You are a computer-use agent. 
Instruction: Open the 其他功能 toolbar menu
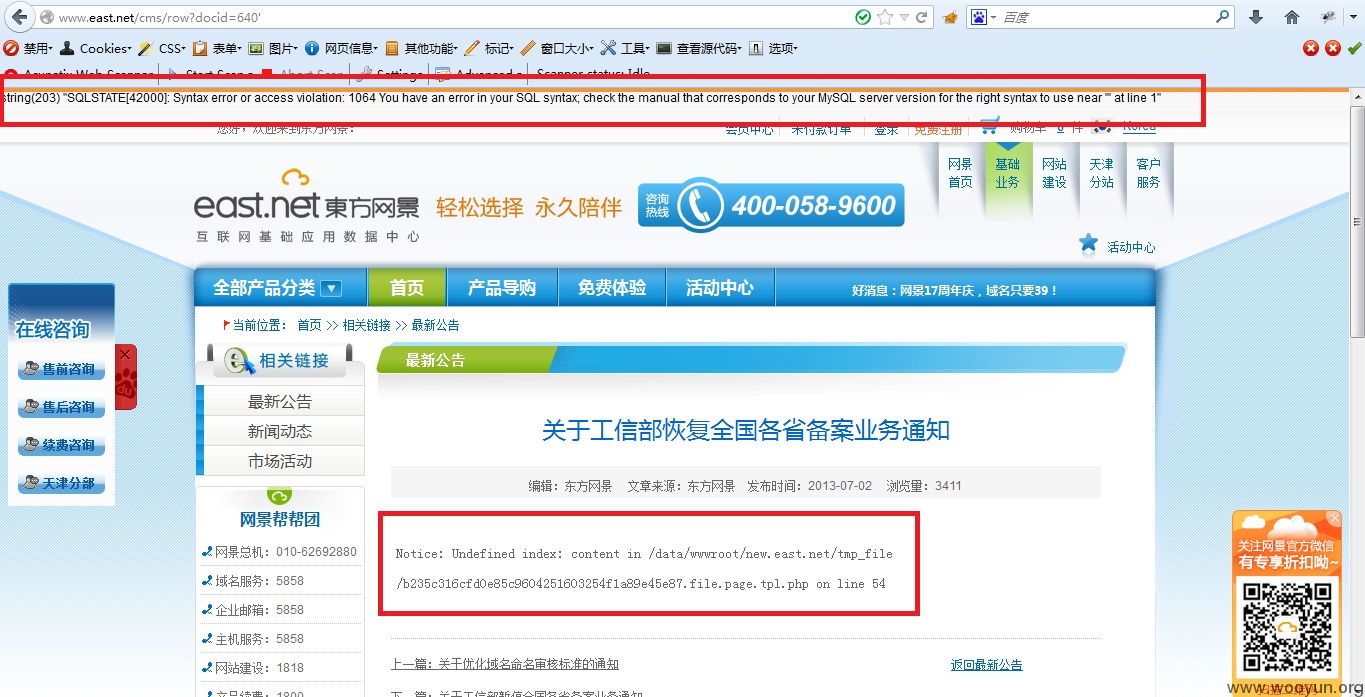[421, 48]
